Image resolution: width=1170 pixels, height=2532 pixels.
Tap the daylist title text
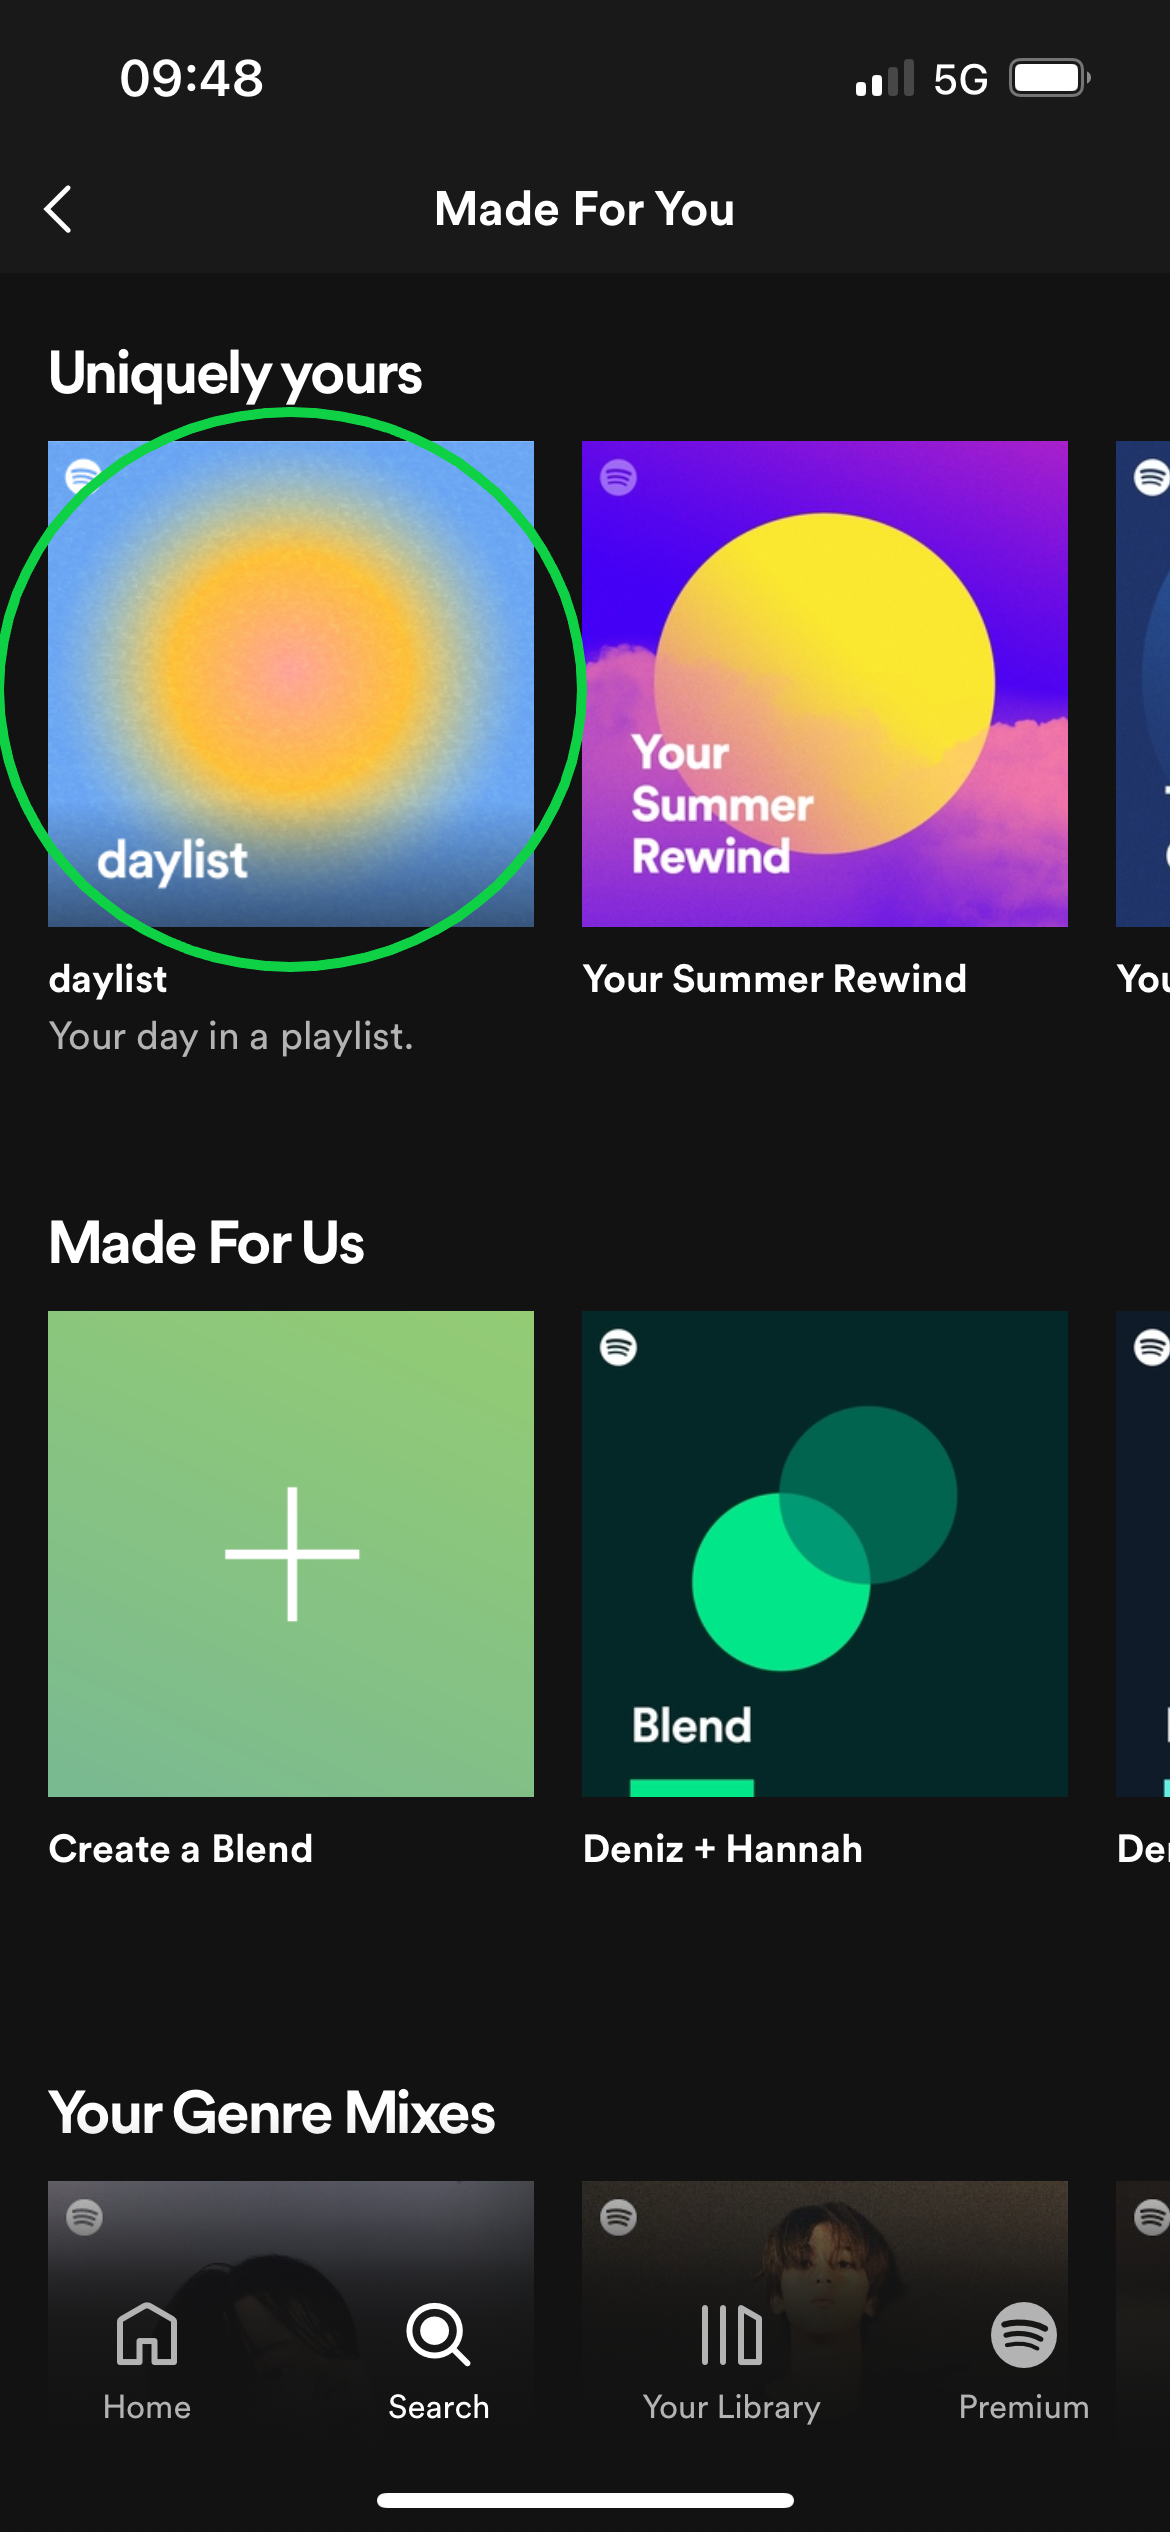point(108,979)
